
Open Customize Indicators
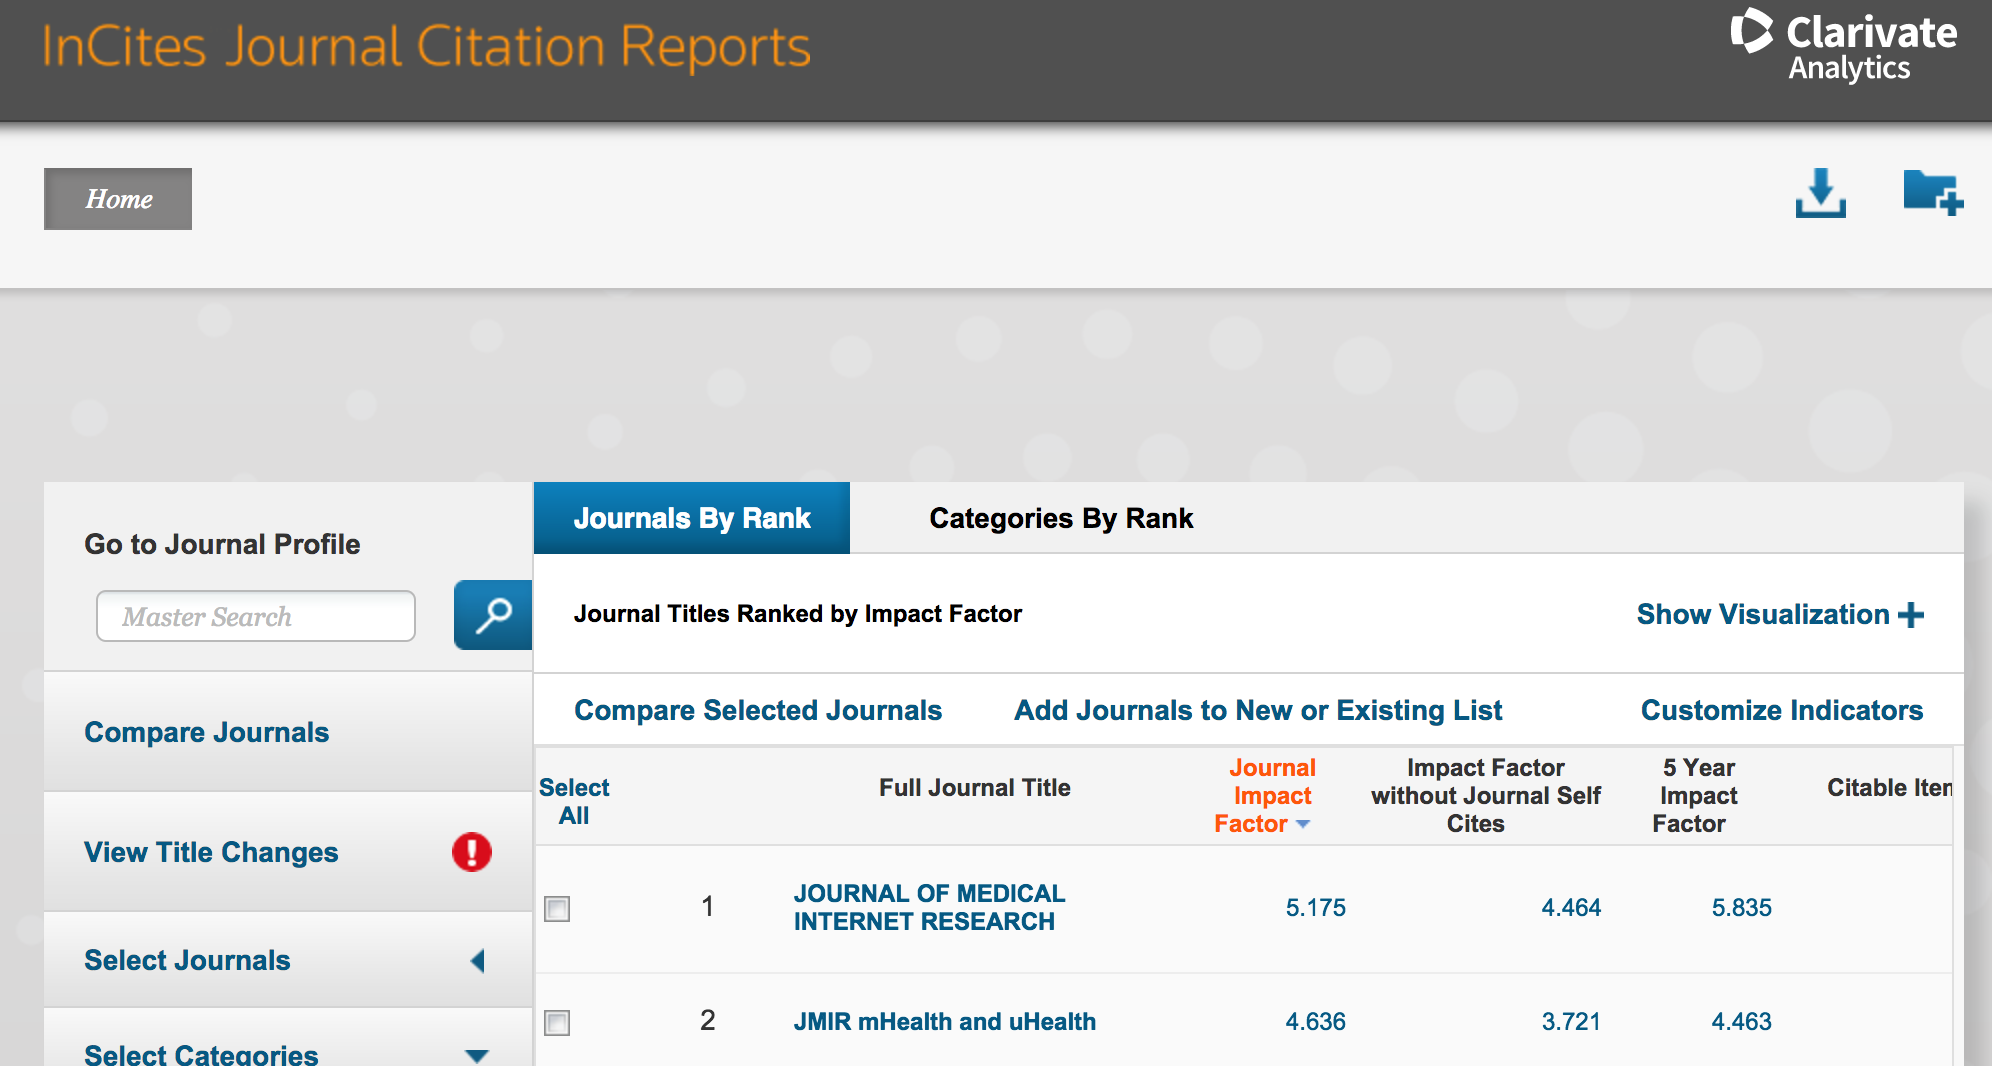coord(1781,710)
